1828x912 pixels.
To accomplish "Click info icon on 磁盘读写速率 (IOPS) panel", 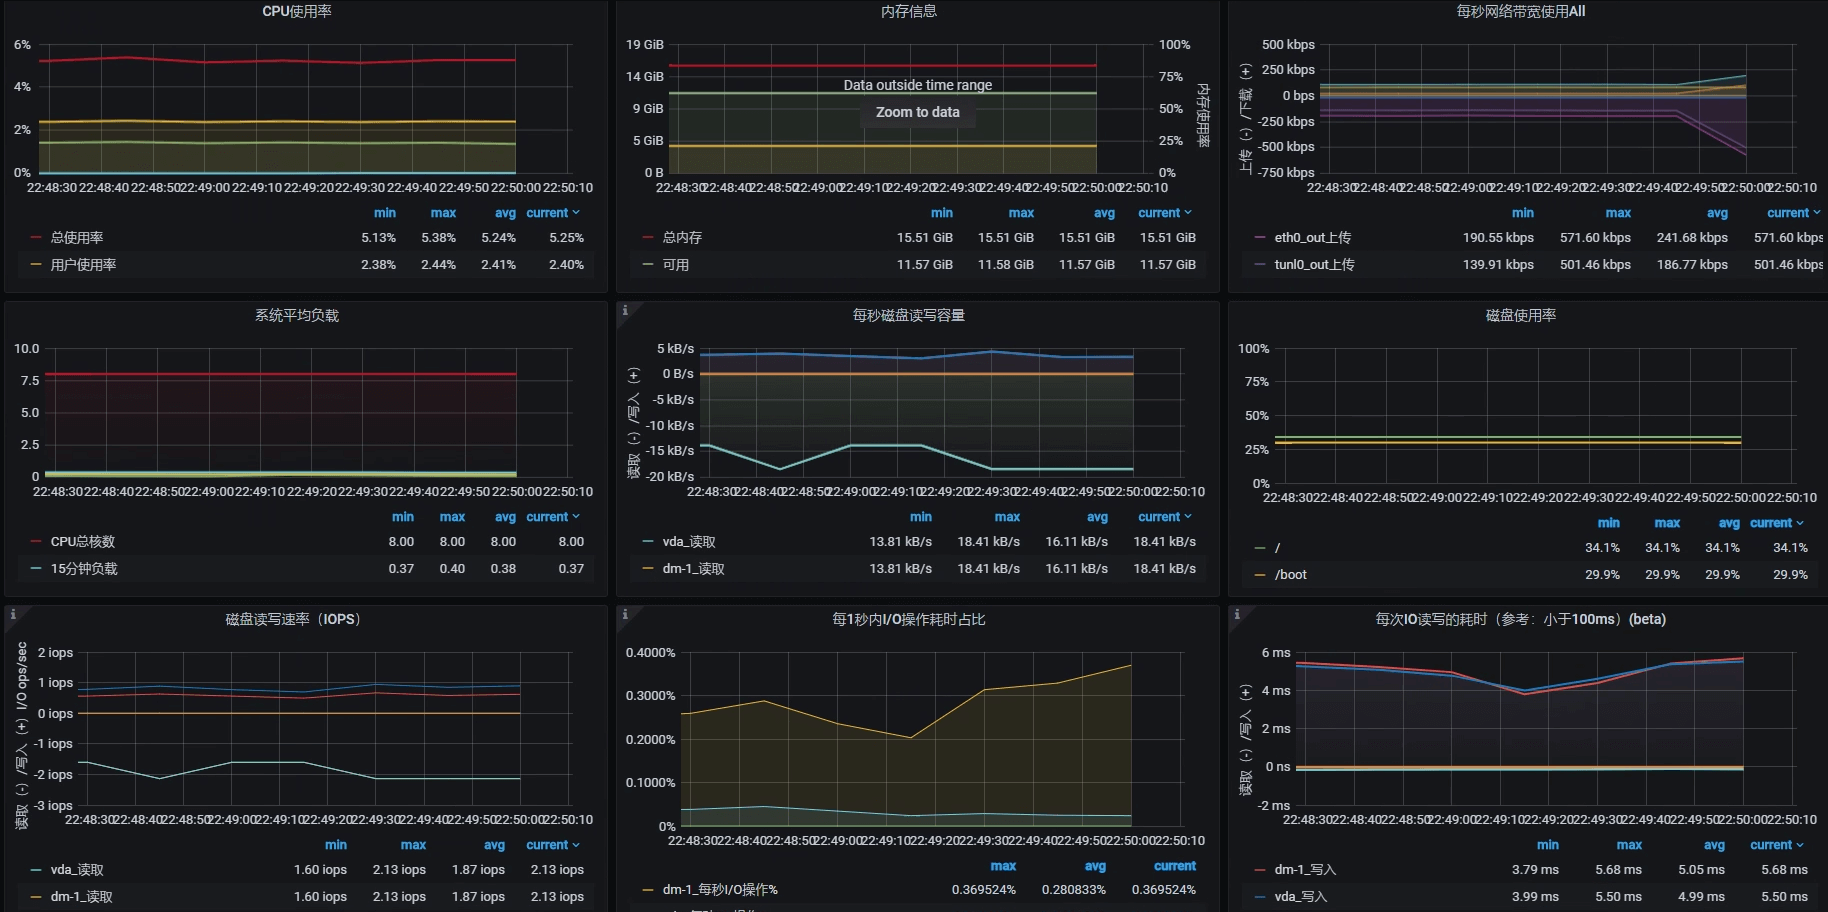I will point(13,615).
